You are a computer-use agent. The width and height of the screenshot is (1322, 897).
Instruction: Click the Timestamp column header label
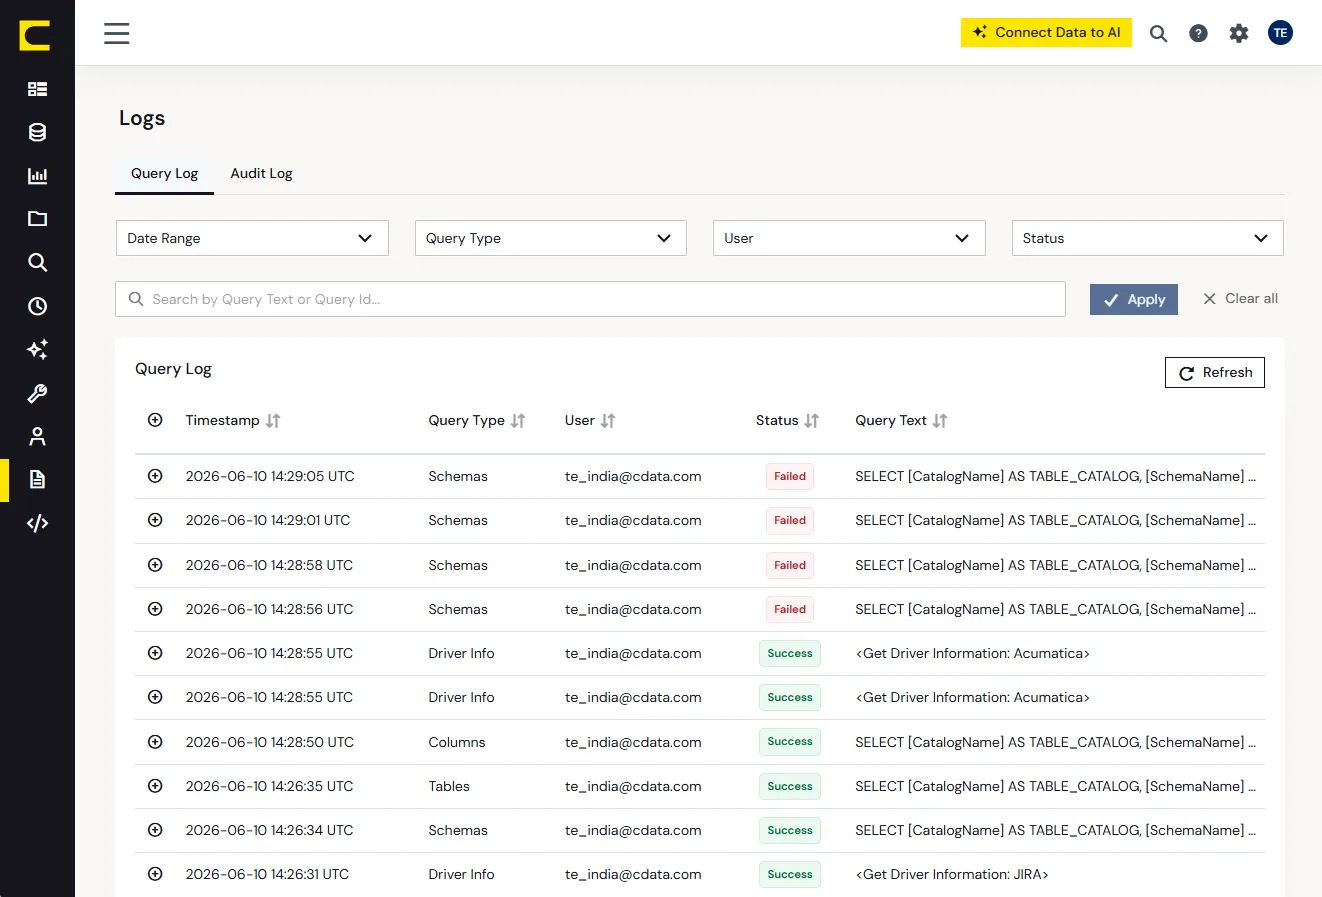(x=222, y=420)
